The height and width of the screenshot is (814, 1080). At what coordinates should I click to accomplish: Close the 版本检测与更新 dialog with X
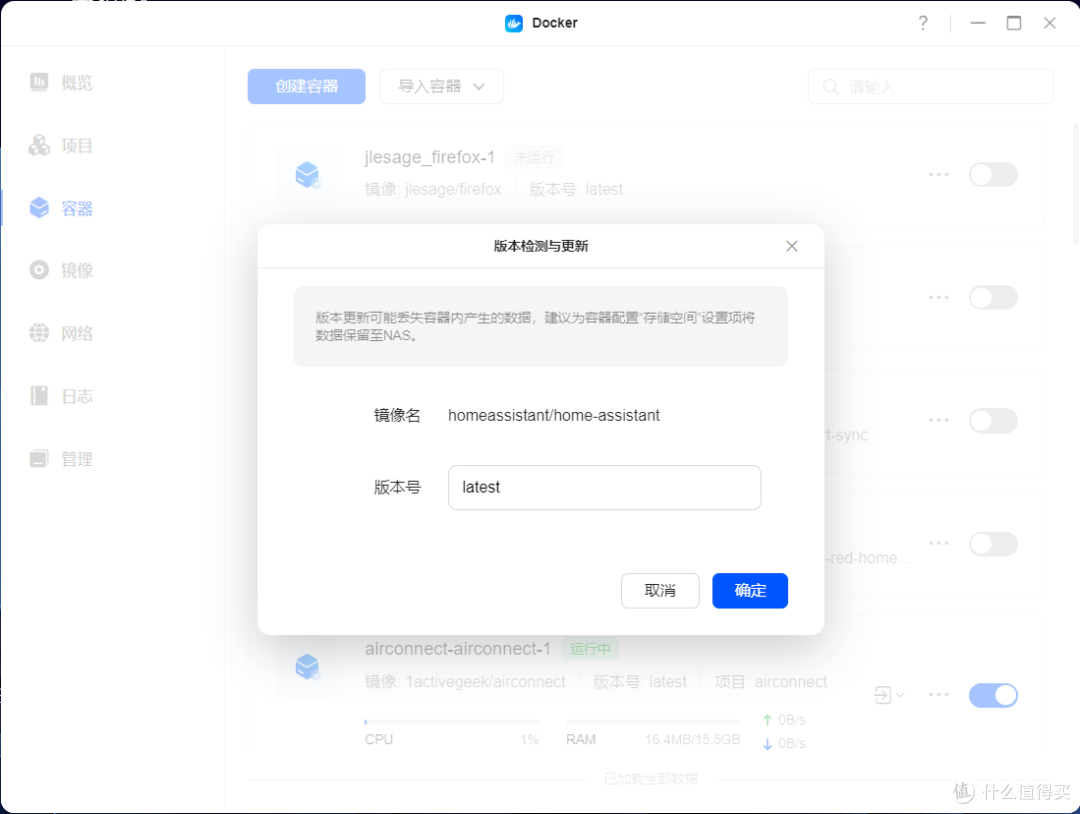coord(792,246)
